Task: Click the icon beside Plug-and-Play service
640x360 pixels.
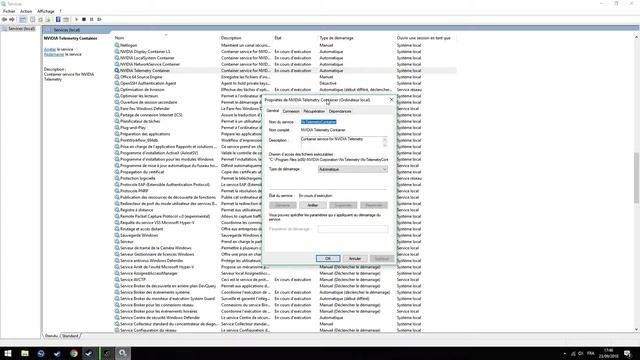Action: (x=117, y=127)
